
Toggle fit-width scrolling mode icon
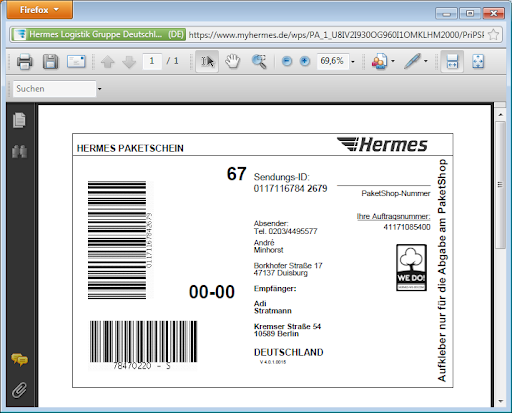tap(452, 61)
